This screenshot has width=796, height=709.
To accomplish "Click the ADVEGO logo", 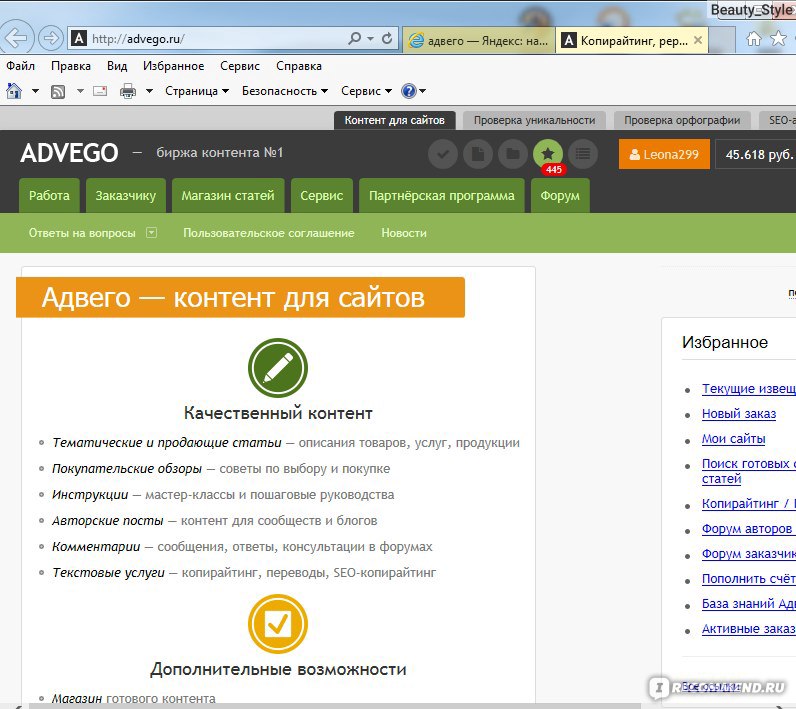I will (x=69, y=153).
